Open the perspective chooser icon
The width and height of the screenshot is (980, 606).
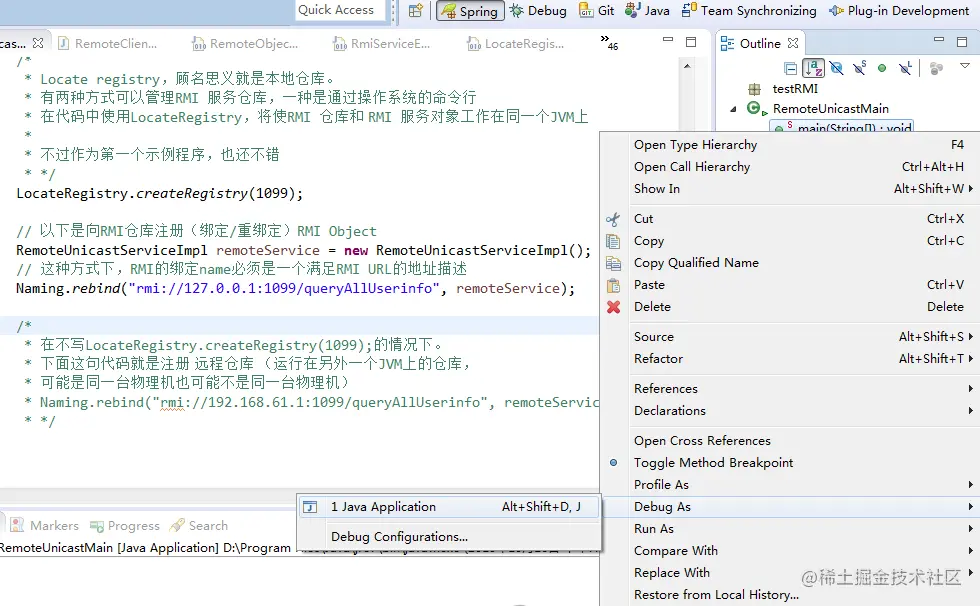tap(416, 11)
